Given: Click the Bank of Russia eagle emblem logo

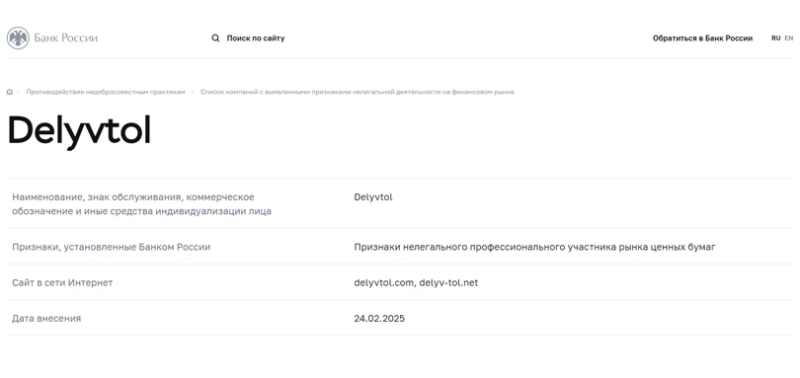Looking at the screenshot, I should [18, 38].
